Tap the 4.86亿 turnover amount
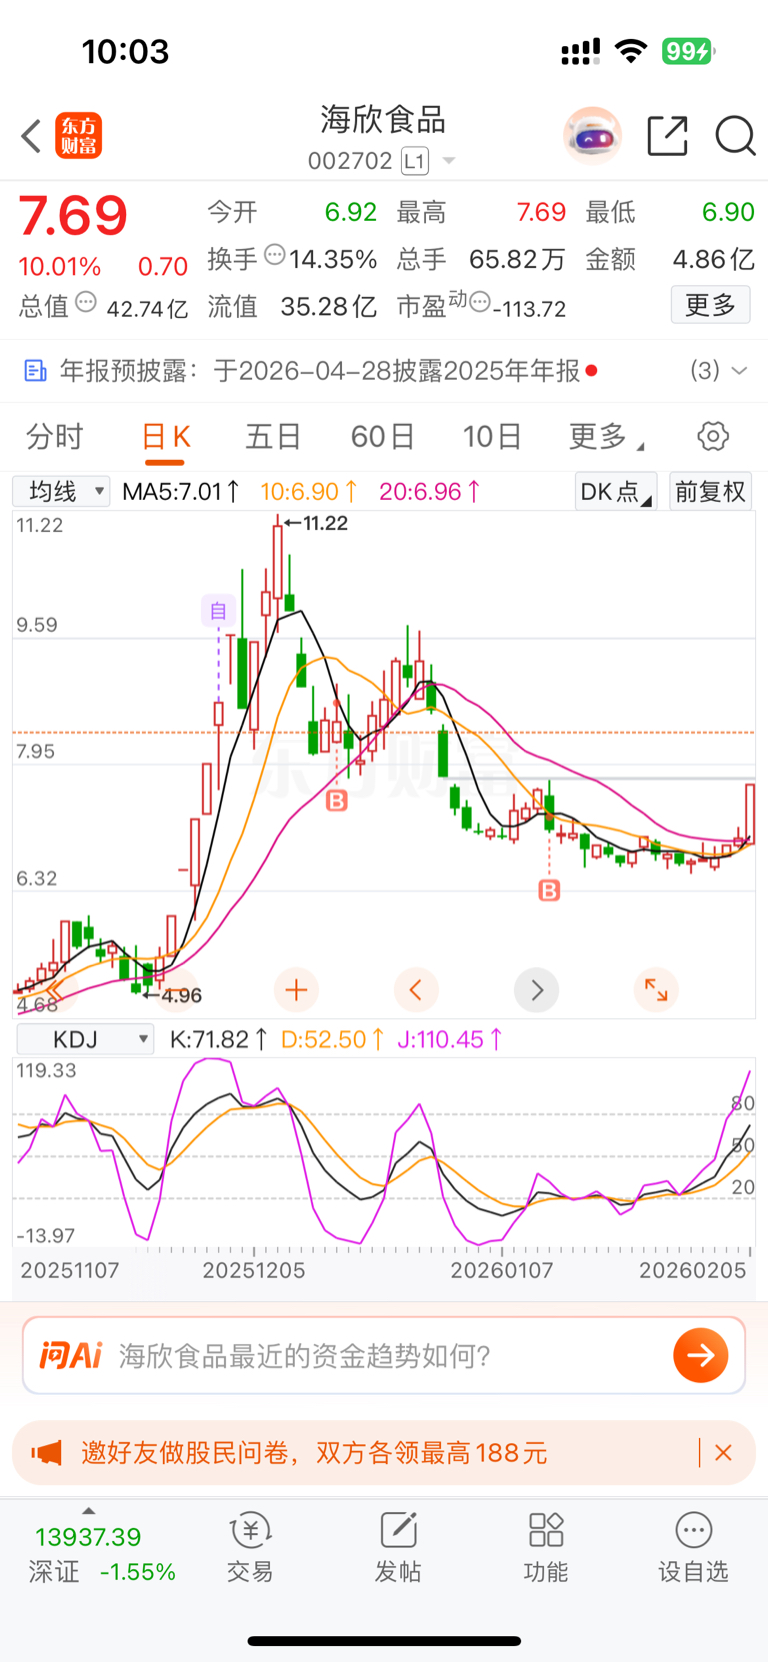The width and height of the screenshot is (768, 1663). pyautogui.click(x=713, y=259)
